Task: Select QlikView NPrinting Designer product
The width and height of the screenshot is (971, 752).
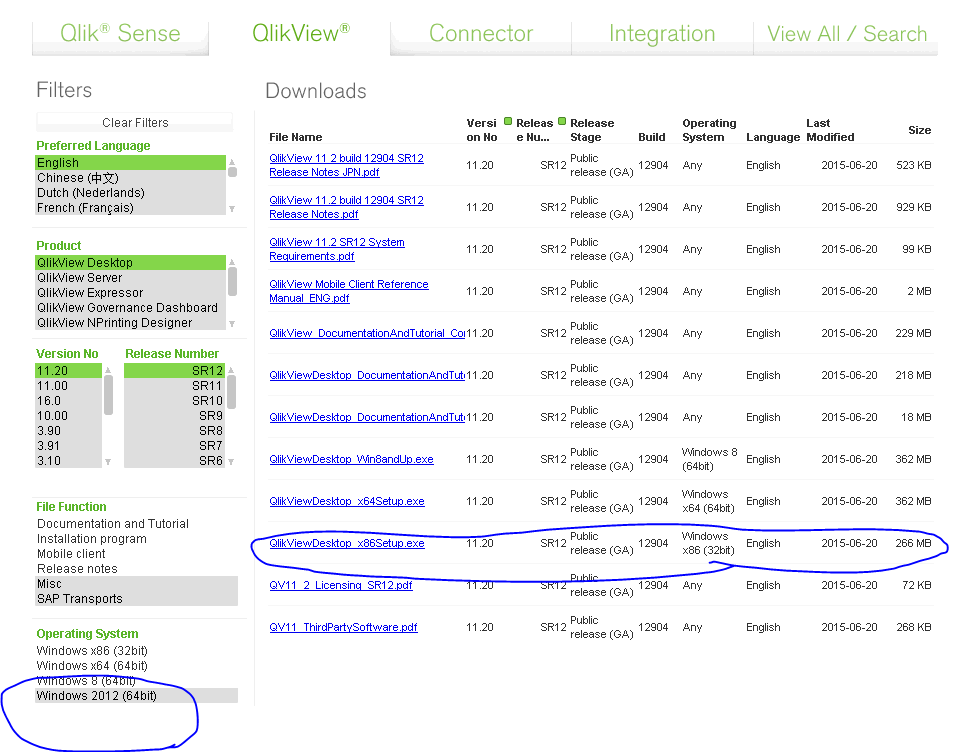Action: (x=131, y=323)
